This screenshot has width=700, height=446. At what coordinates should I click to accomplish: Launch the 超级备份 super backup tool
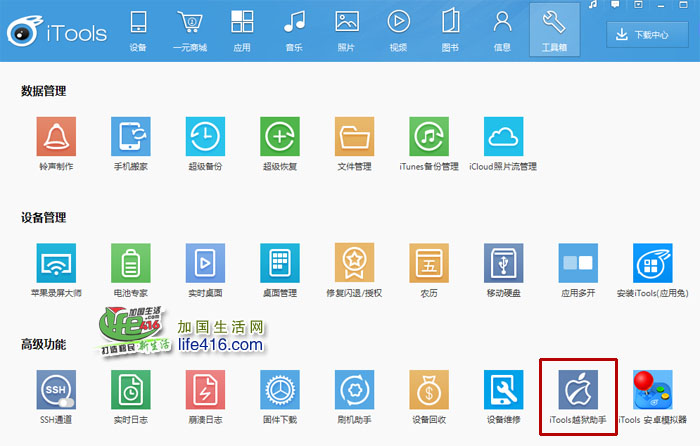coord(205,136)
